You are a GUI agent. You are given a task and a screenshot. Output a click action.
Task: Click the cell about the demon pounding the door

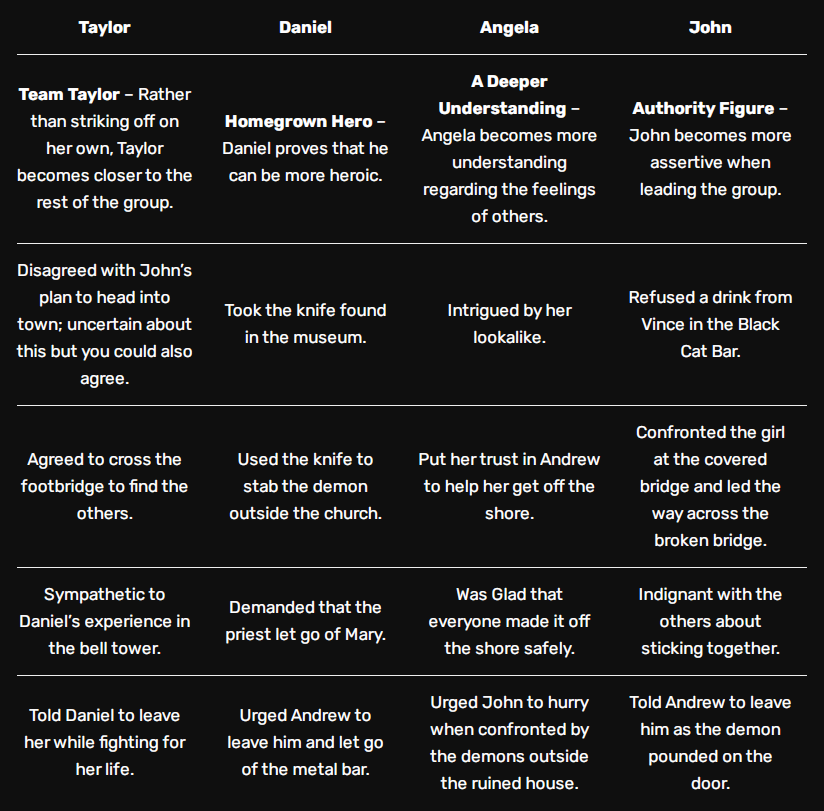[x=710, y=742]
